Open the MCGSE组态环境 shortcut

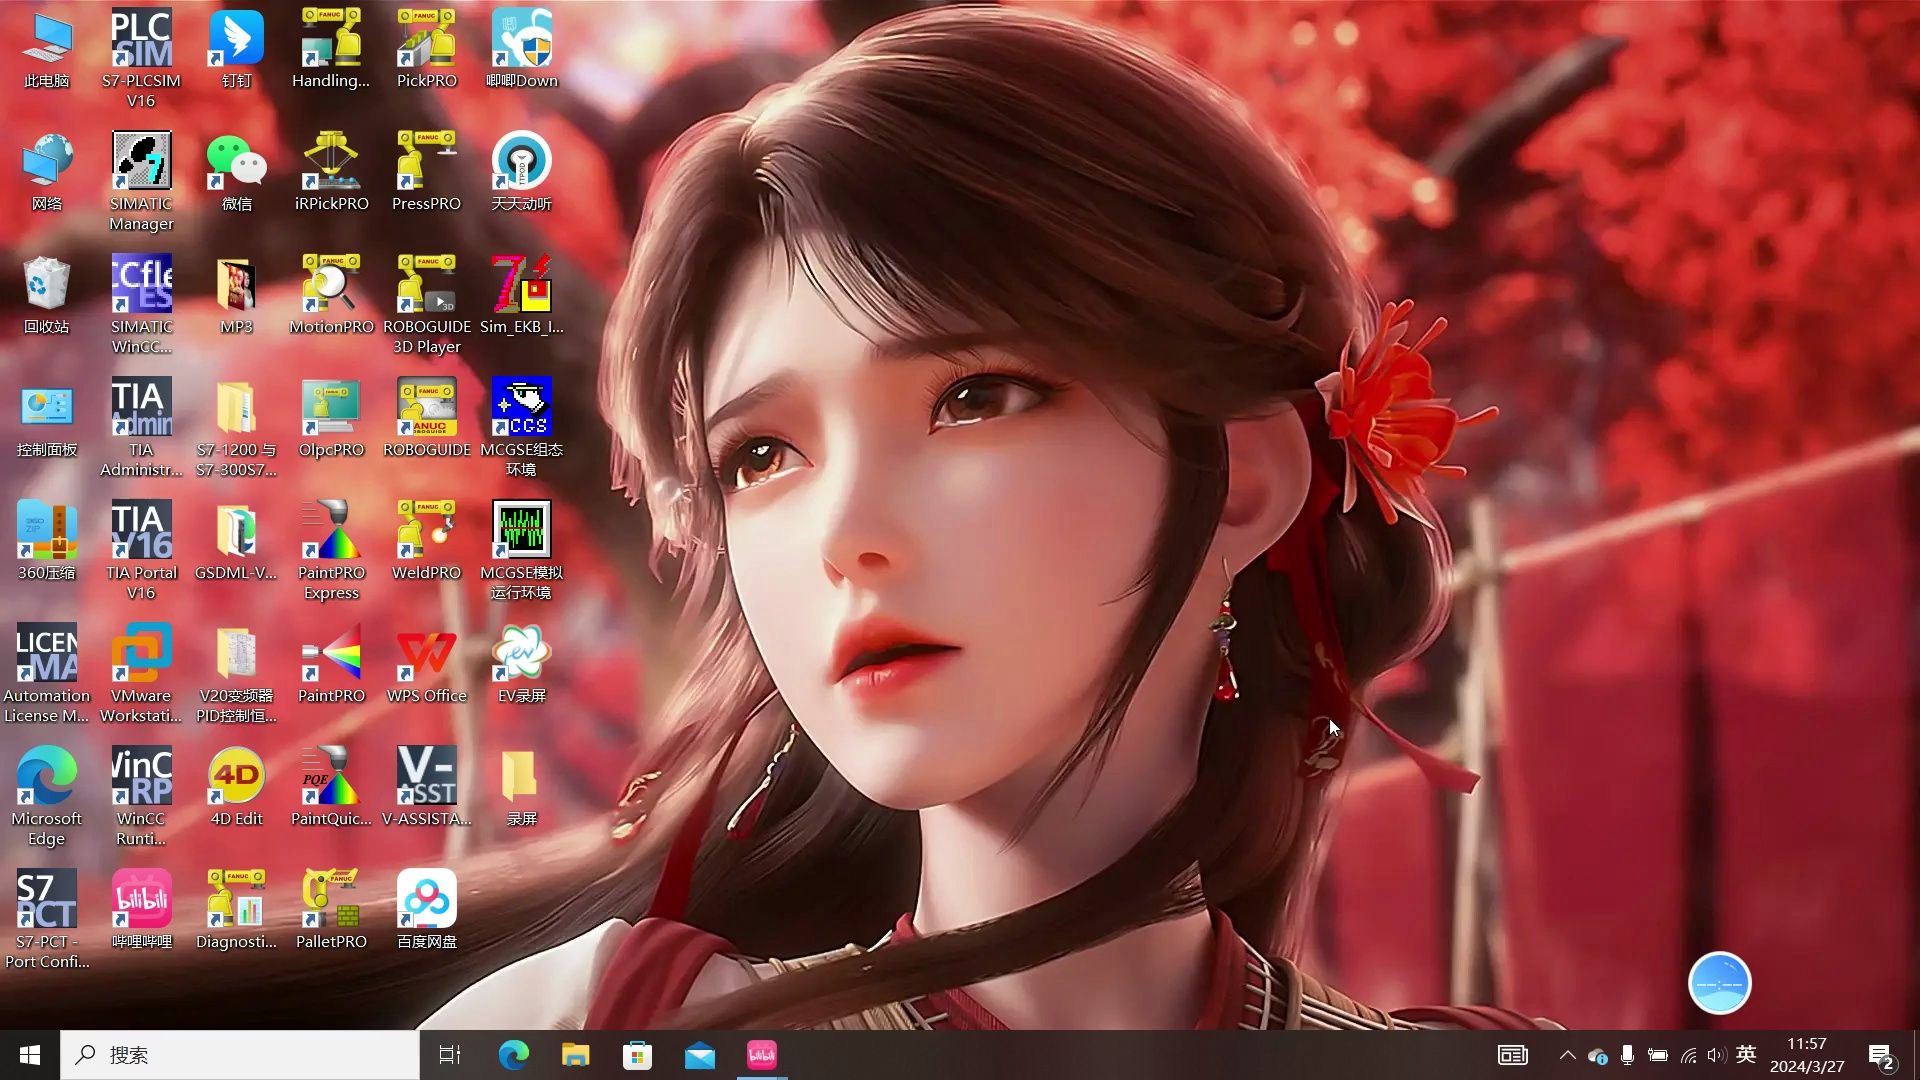(521, 409)
